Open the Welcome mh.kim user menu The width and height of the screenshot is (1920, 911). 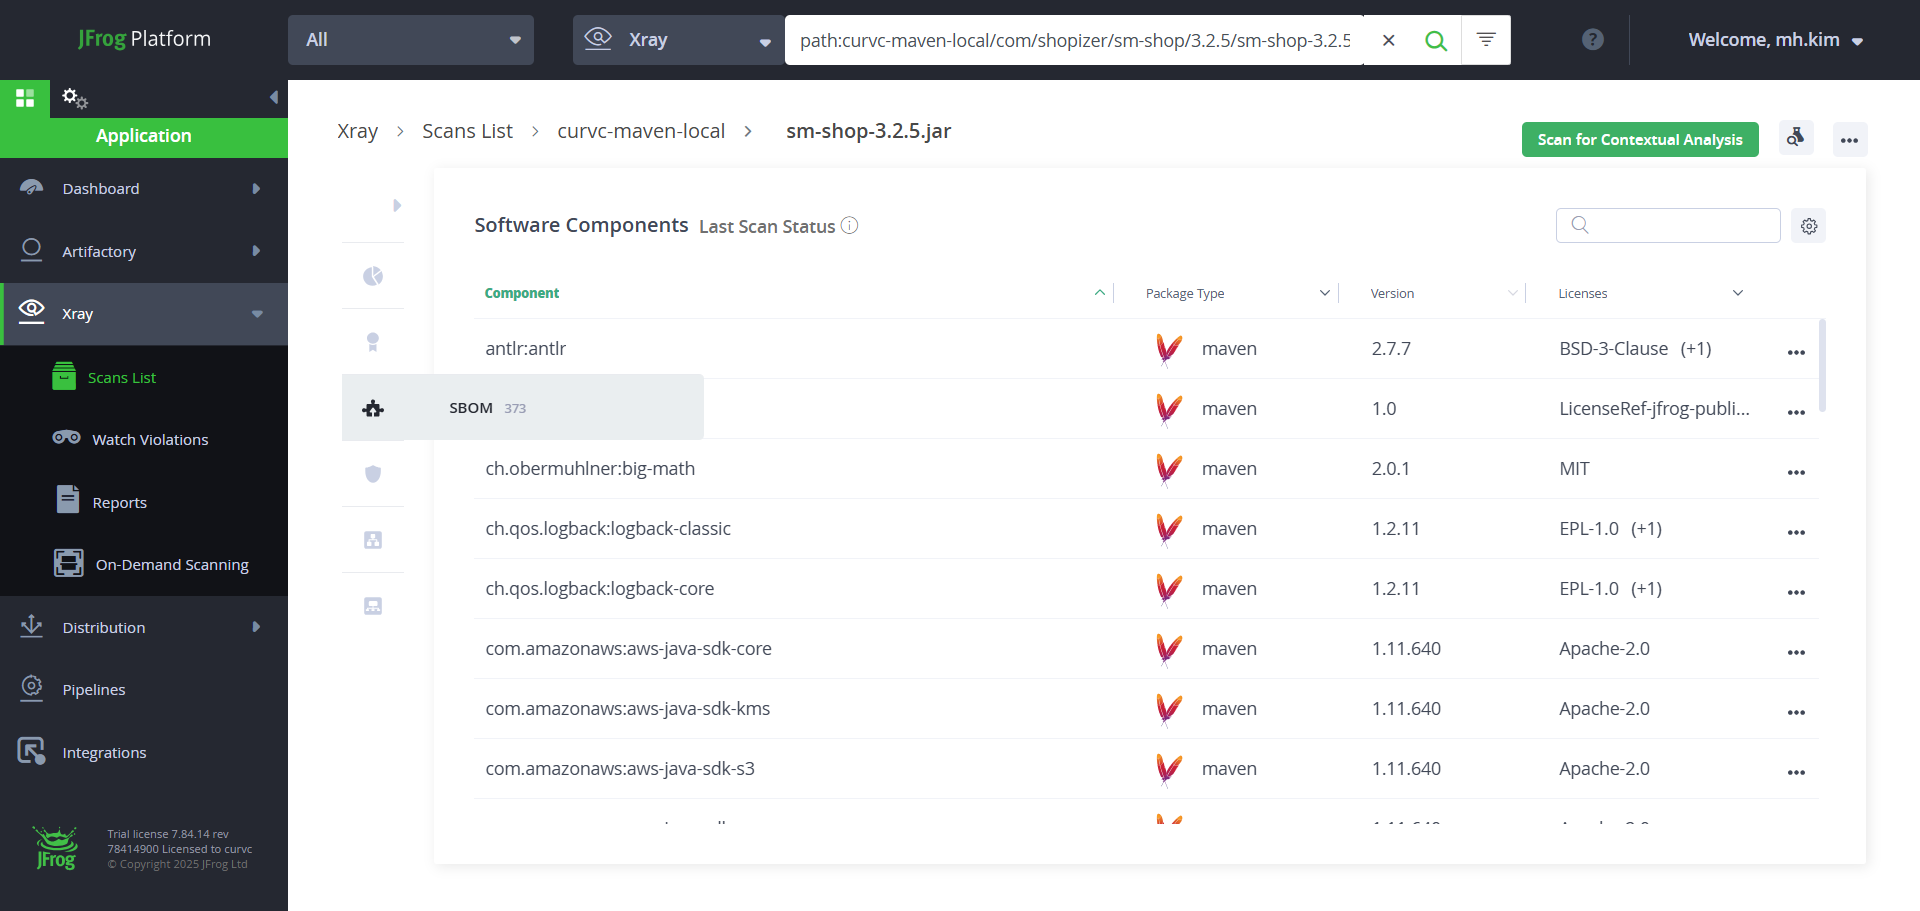click(x=1775, y=40)
